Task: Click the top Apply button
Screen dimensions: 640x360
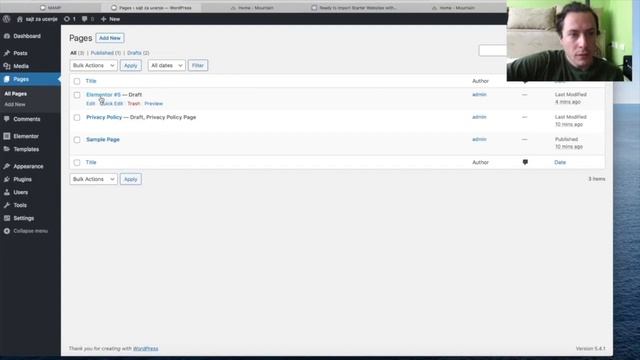Action: click(131, 65)
